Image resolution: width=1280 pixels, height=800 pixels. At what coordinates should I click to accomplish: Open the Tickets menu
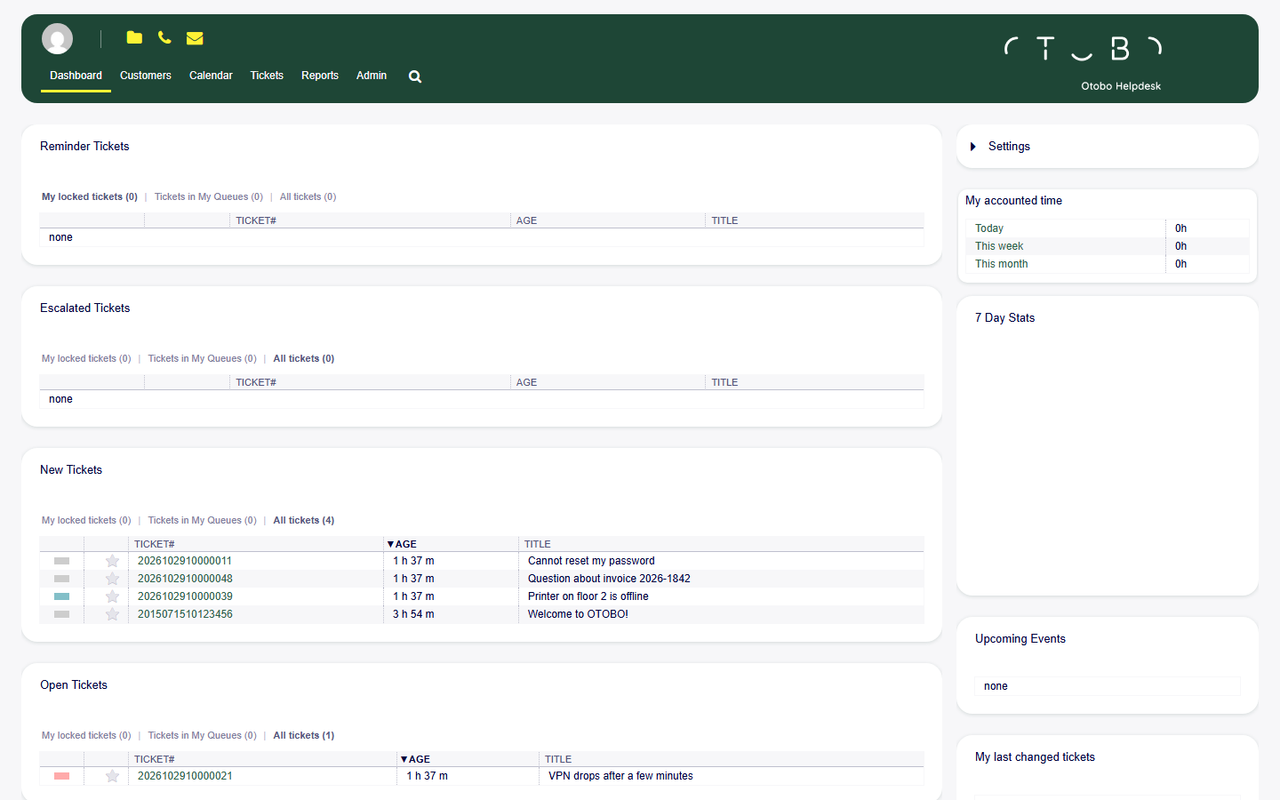point(267,75)
